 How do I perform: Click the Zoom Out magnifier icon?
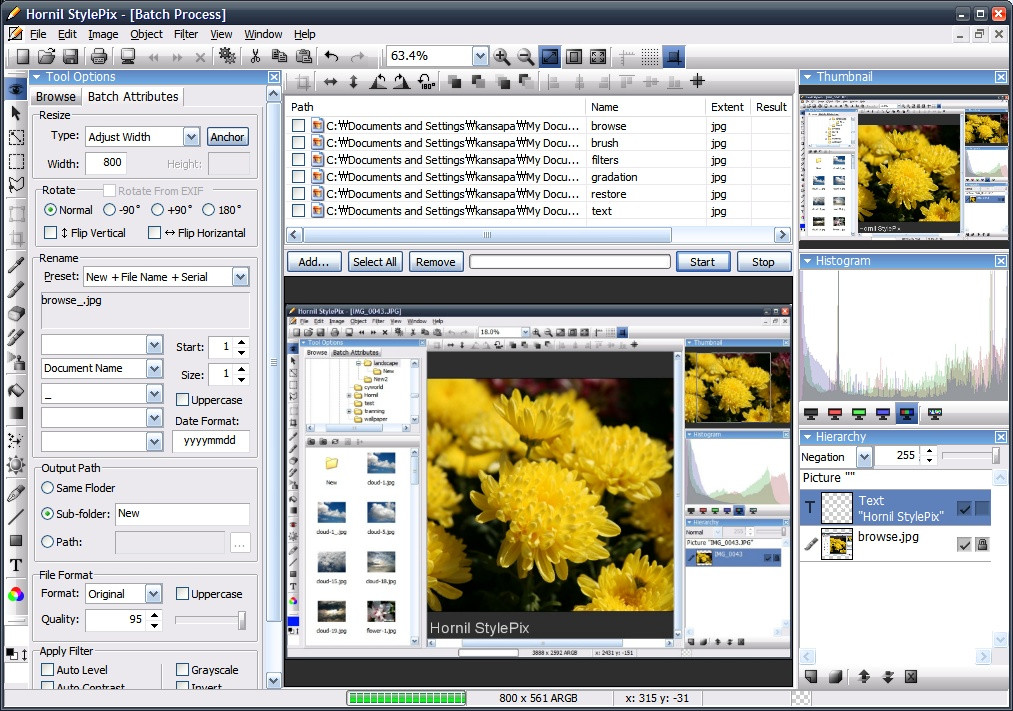[526, 57]
